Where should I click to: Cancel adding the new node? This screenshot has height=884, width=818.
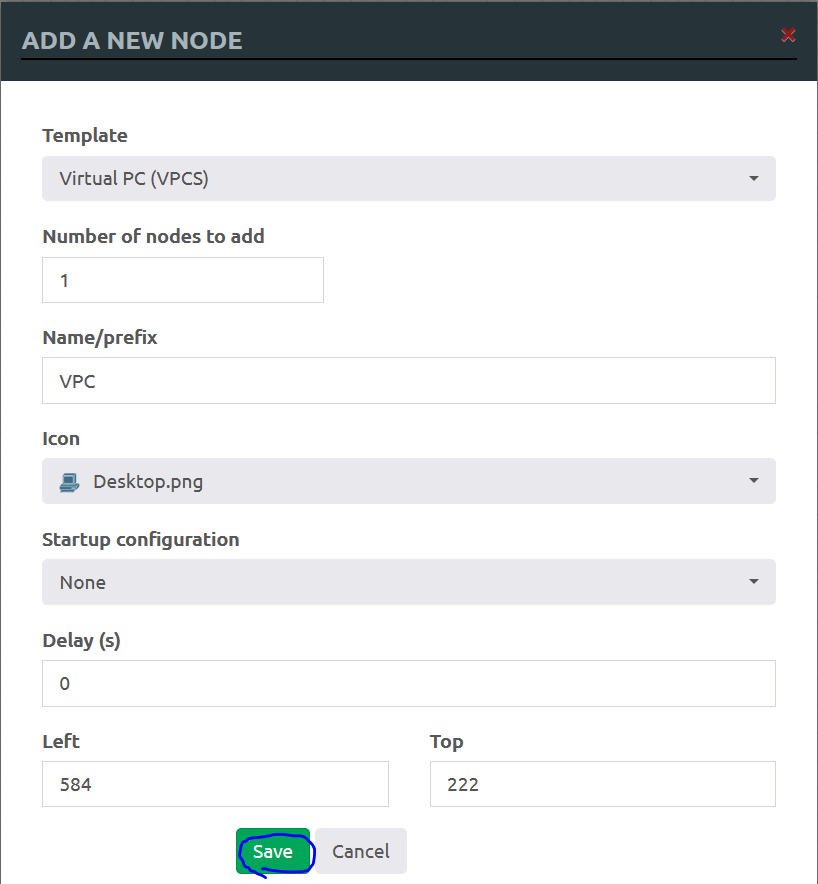pos(361,851)
